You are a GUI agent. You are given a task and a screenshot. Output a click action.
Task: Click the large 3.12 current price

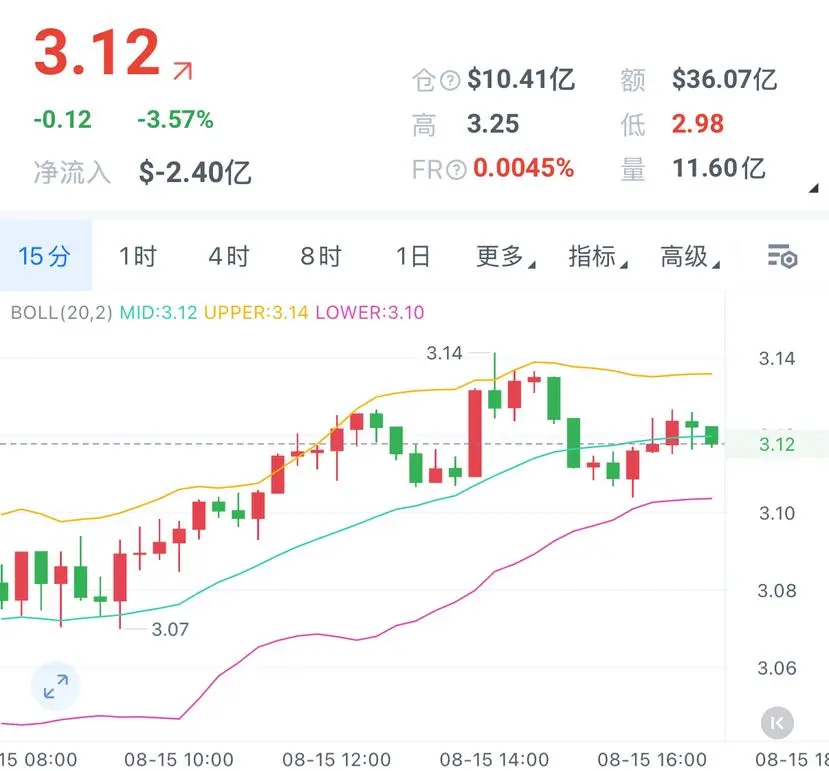click(97, 52)
